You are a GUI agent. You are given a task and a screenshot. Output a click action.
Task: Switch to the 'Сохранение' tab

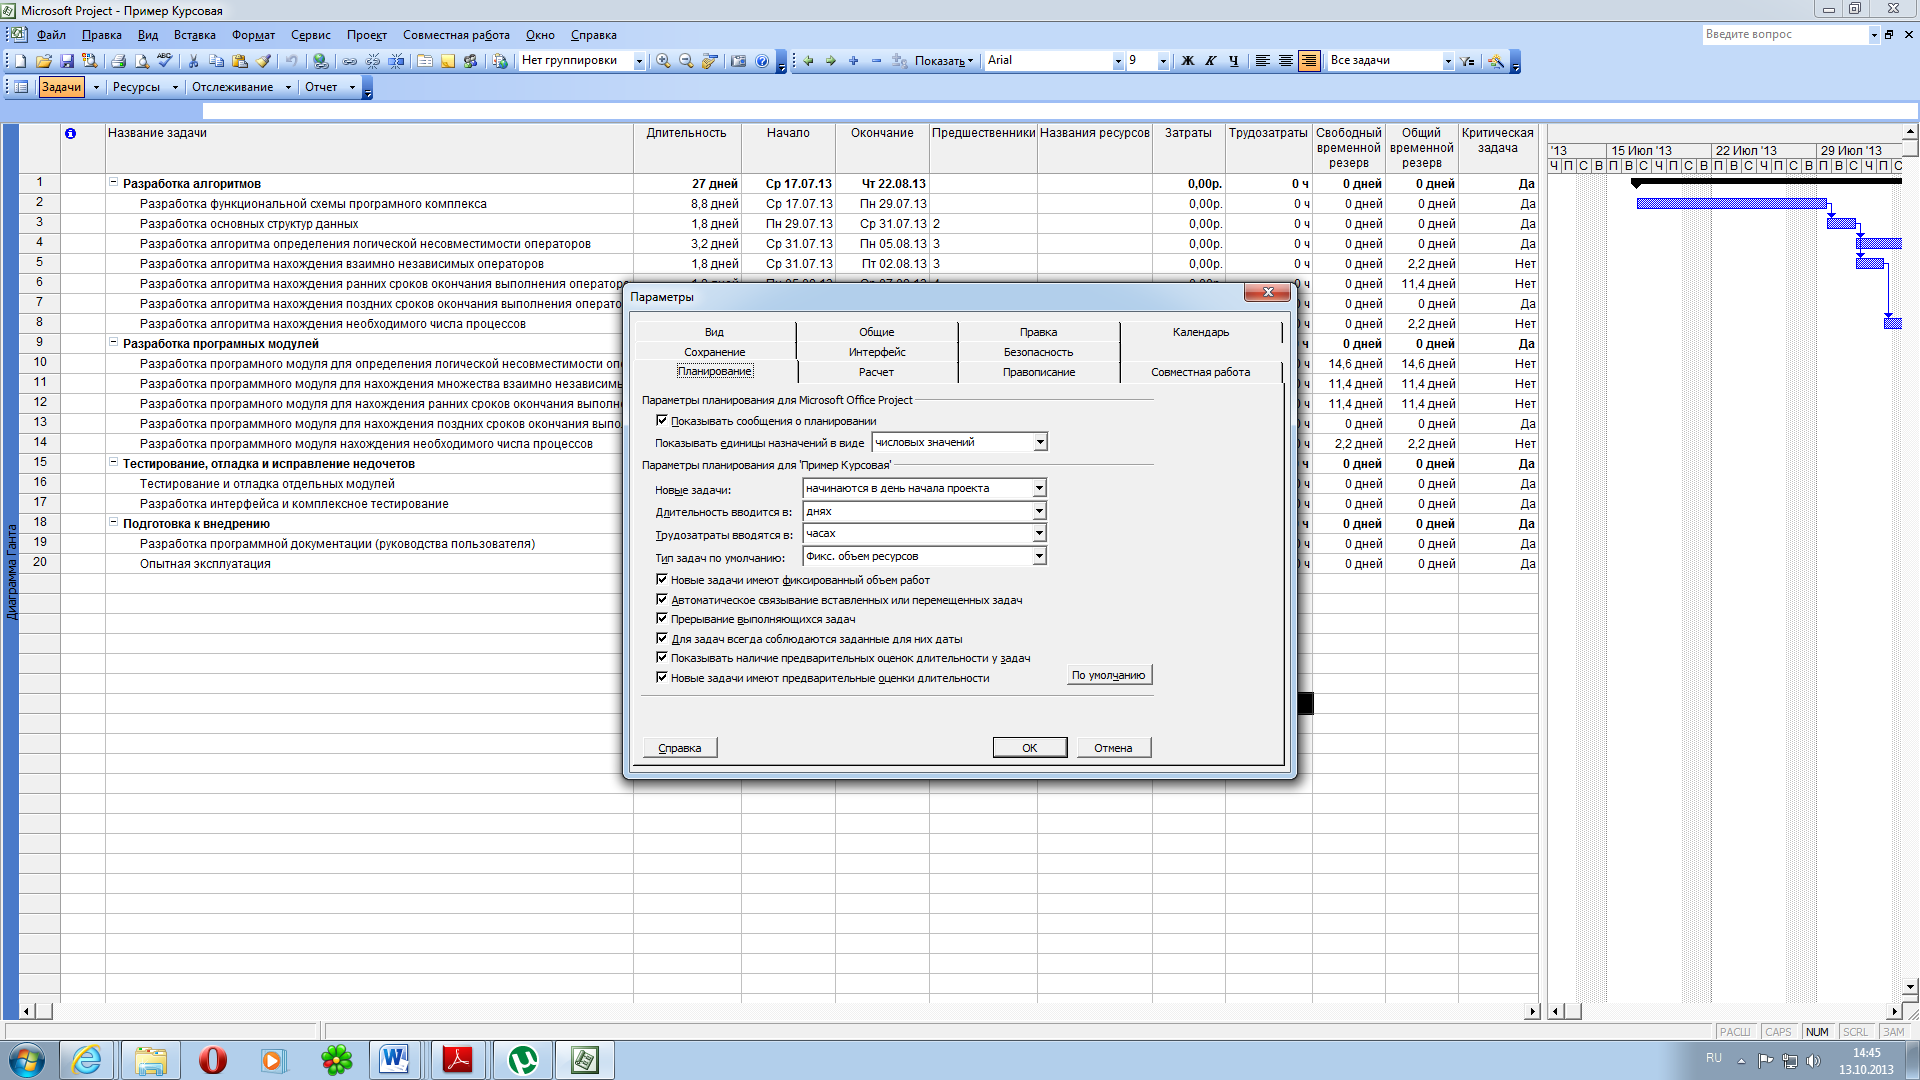[x=714, y=352]
